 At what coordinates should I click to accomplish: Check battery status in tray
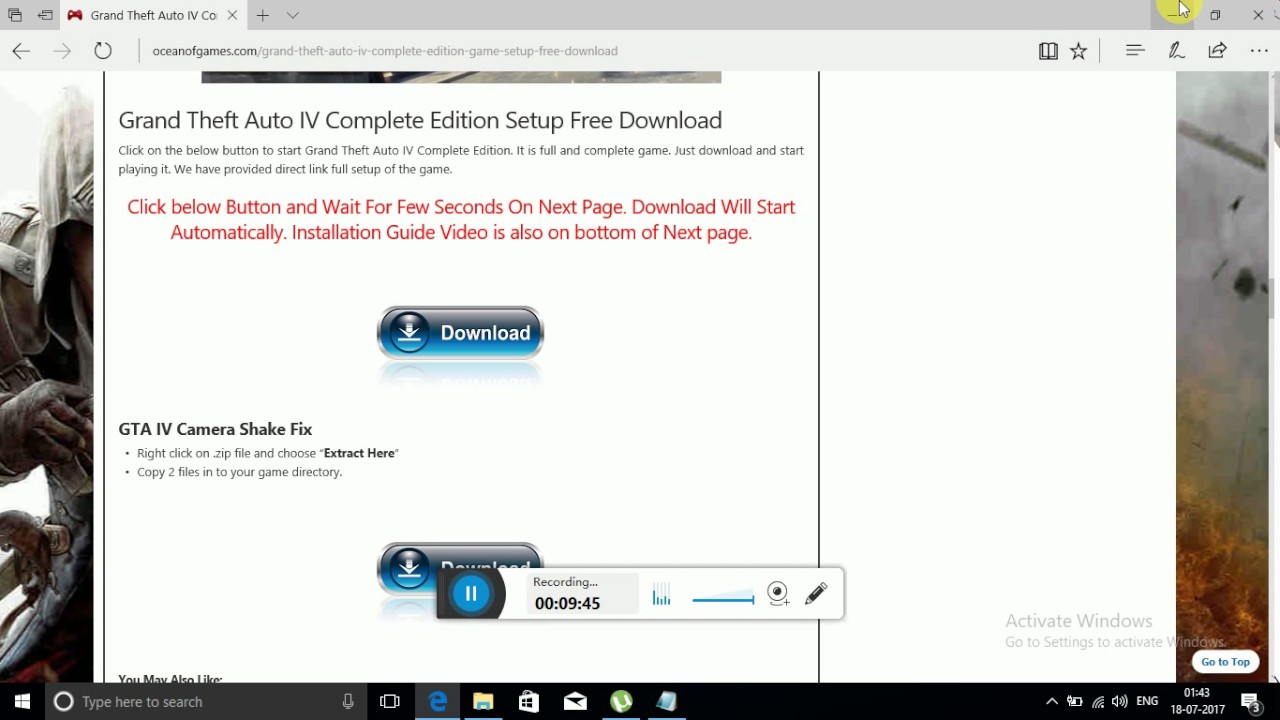[x=1075, y=702]
